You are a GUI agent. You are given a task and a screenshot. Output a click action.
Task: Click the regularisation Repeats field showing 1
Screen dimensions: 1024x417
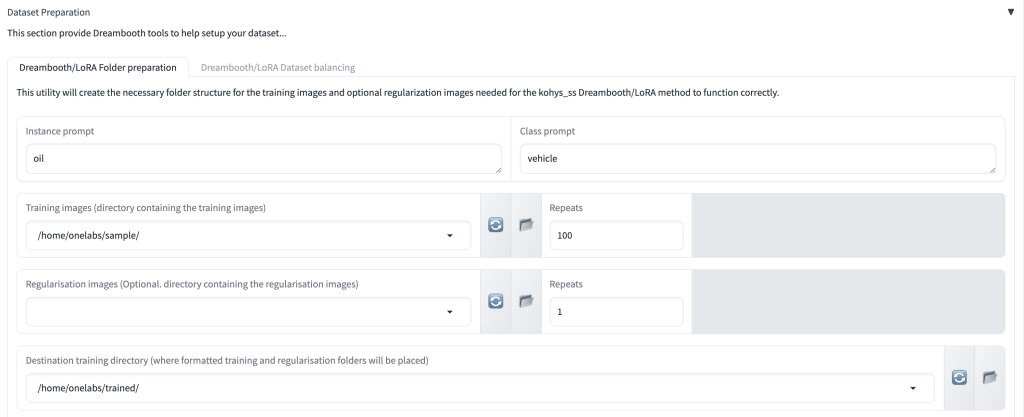click(x=616, y=312)
